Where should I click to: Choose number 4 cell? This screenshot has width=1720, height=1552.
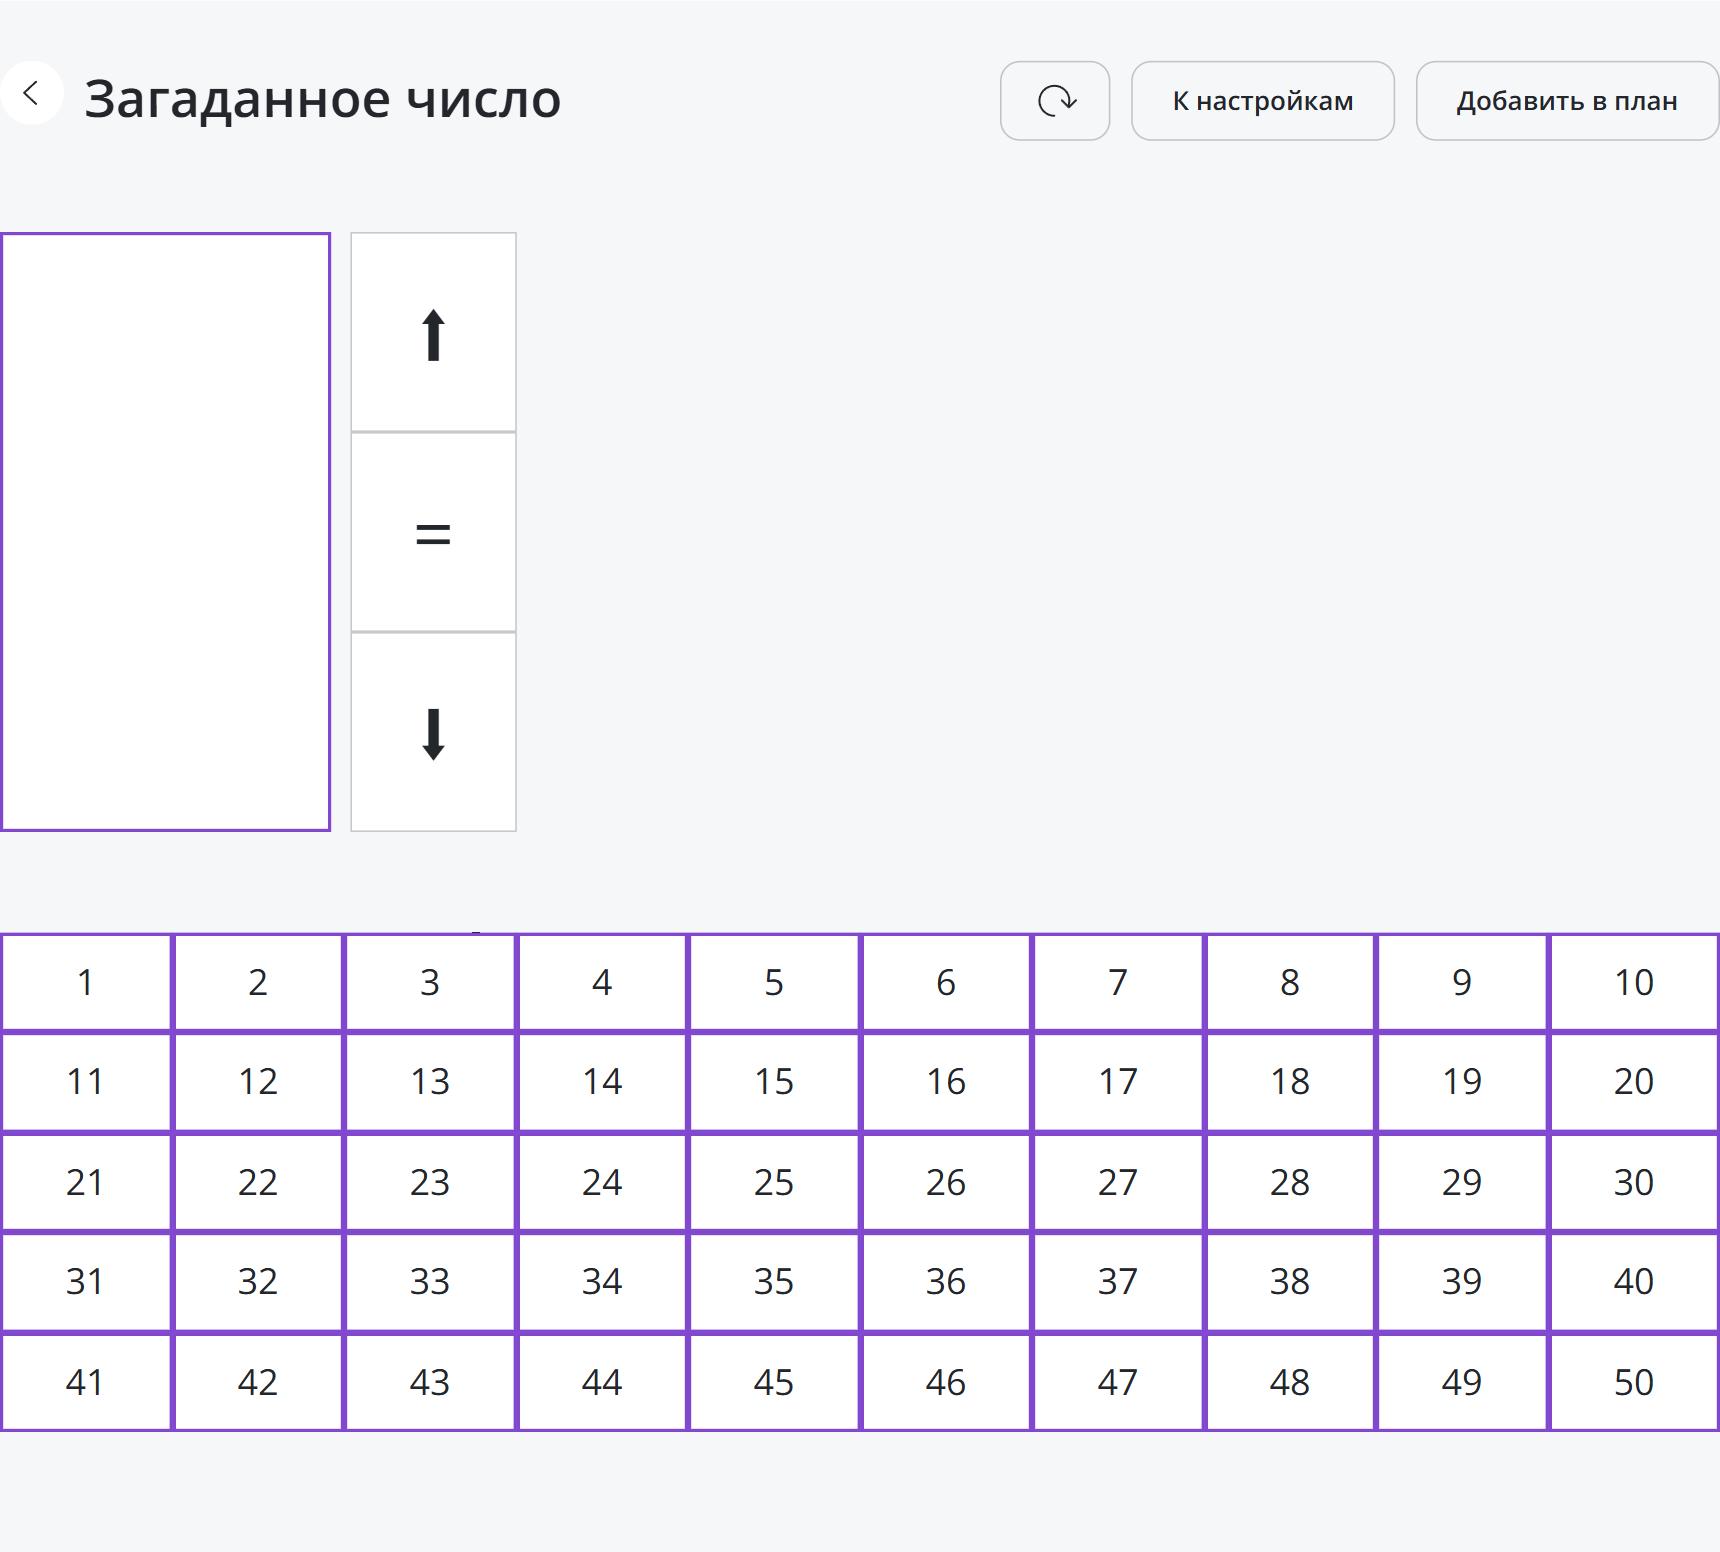coord(602,982)
